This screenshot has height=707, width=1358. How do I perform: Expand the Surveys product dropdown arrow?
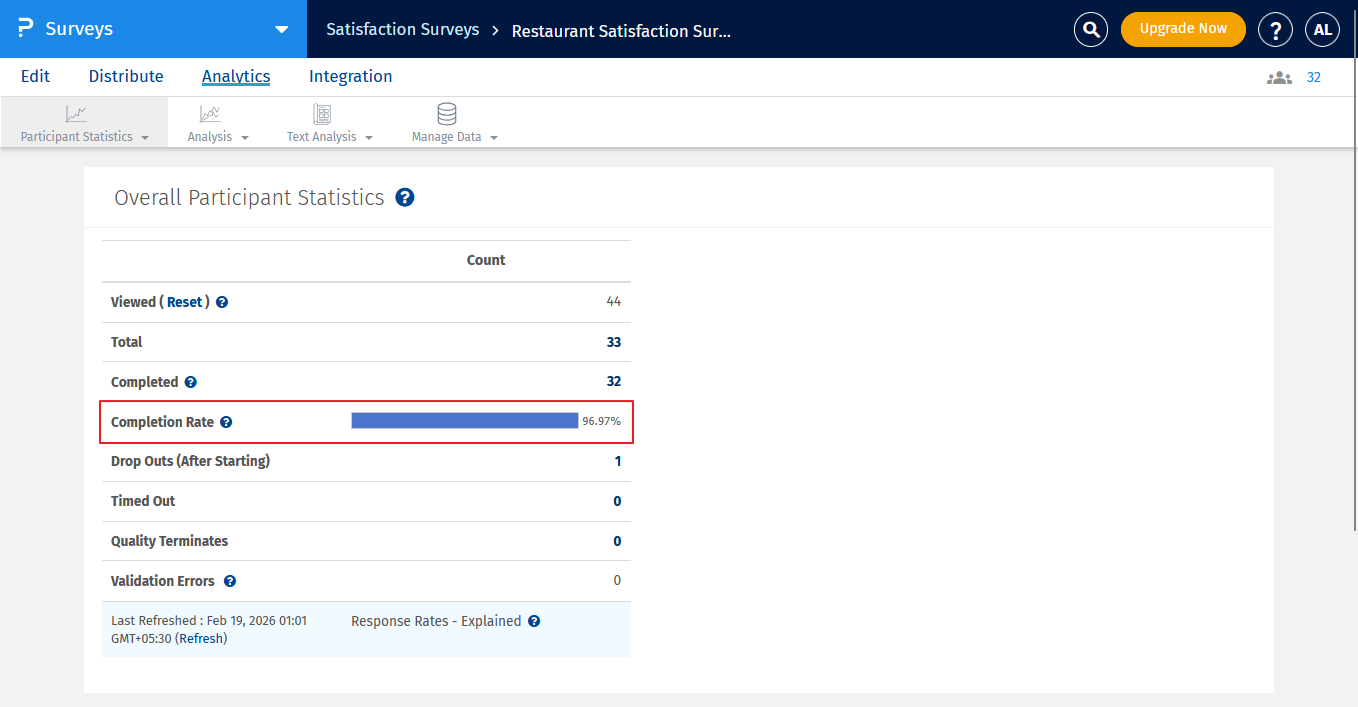(x=281, y=30)
